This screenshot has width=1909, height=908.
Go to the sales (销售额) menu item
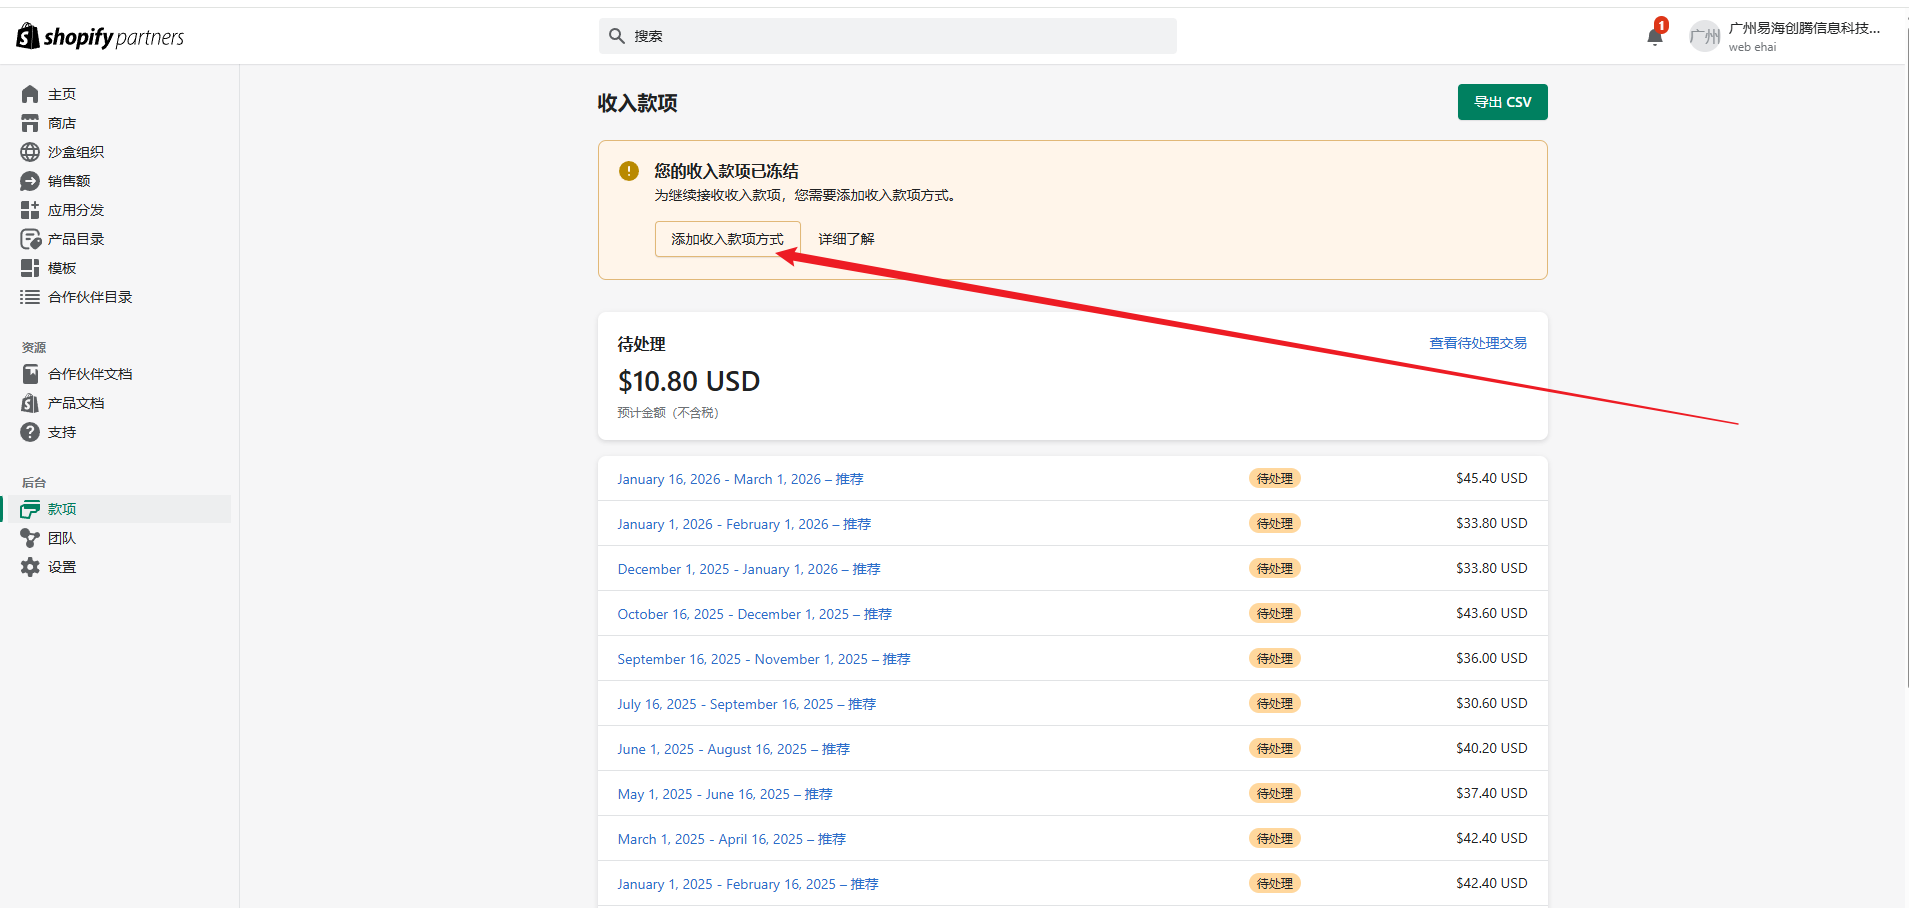69,181
